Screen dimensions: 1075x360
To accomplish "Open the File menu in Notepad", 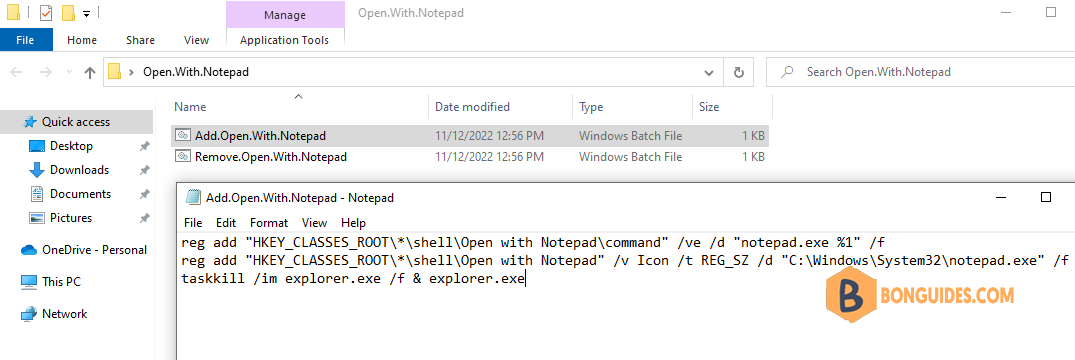I will pyautogui.click(x=193, y=223).
